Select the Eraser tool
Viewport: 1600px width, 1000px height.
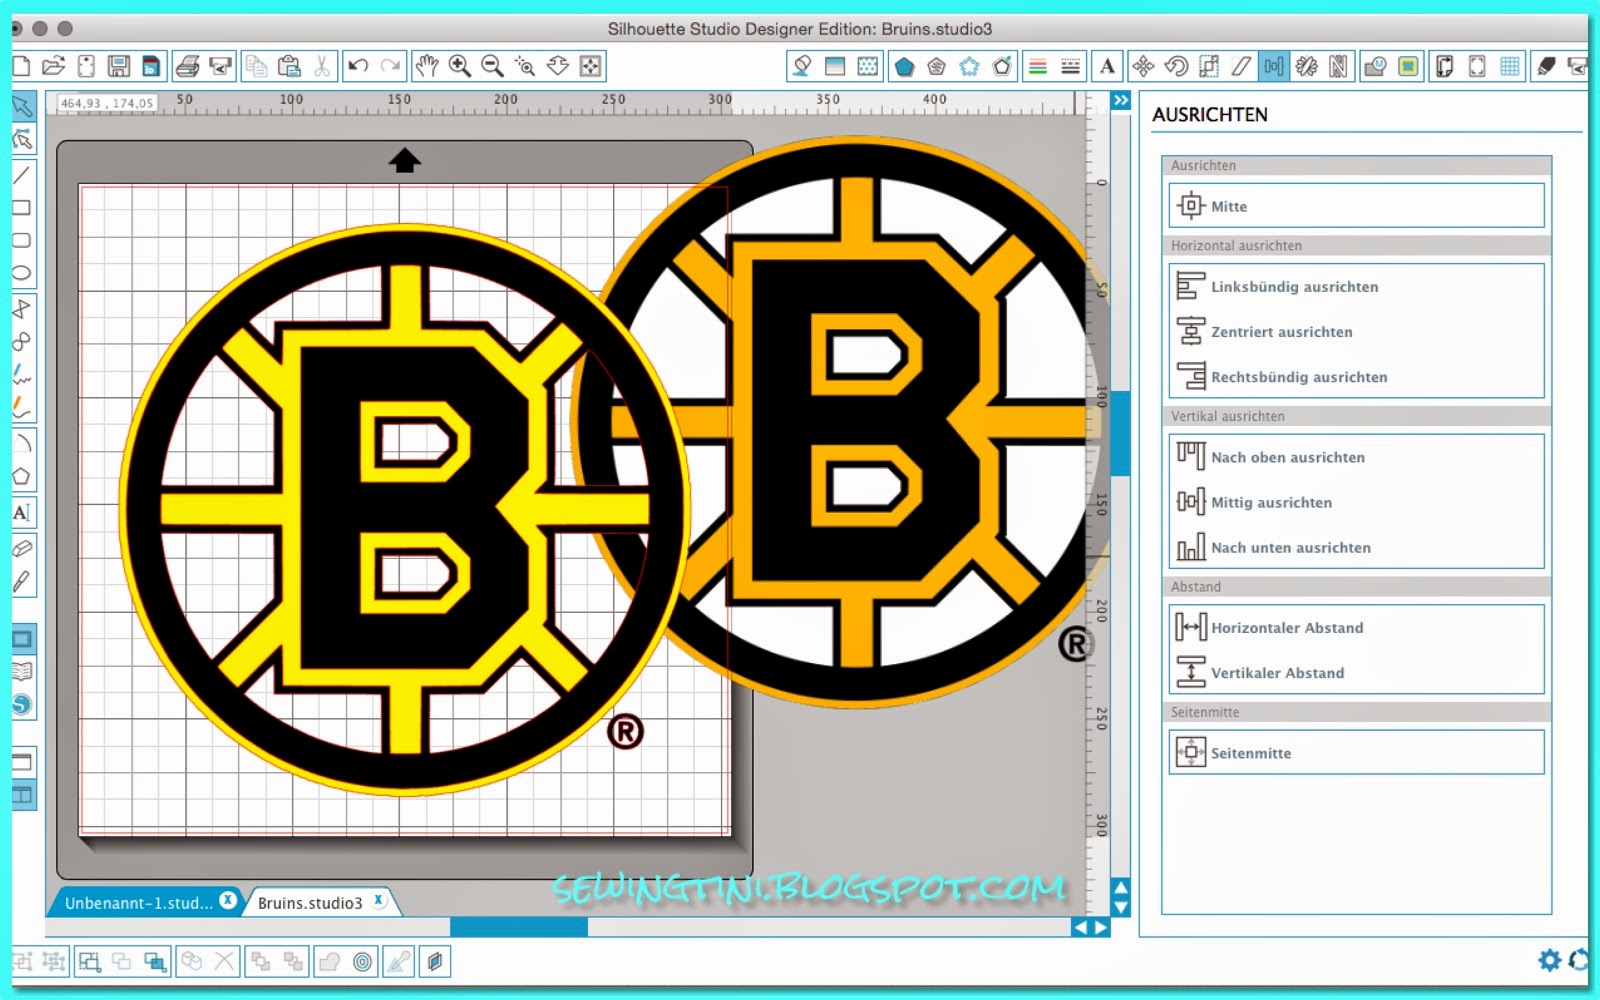coord(22,548)
